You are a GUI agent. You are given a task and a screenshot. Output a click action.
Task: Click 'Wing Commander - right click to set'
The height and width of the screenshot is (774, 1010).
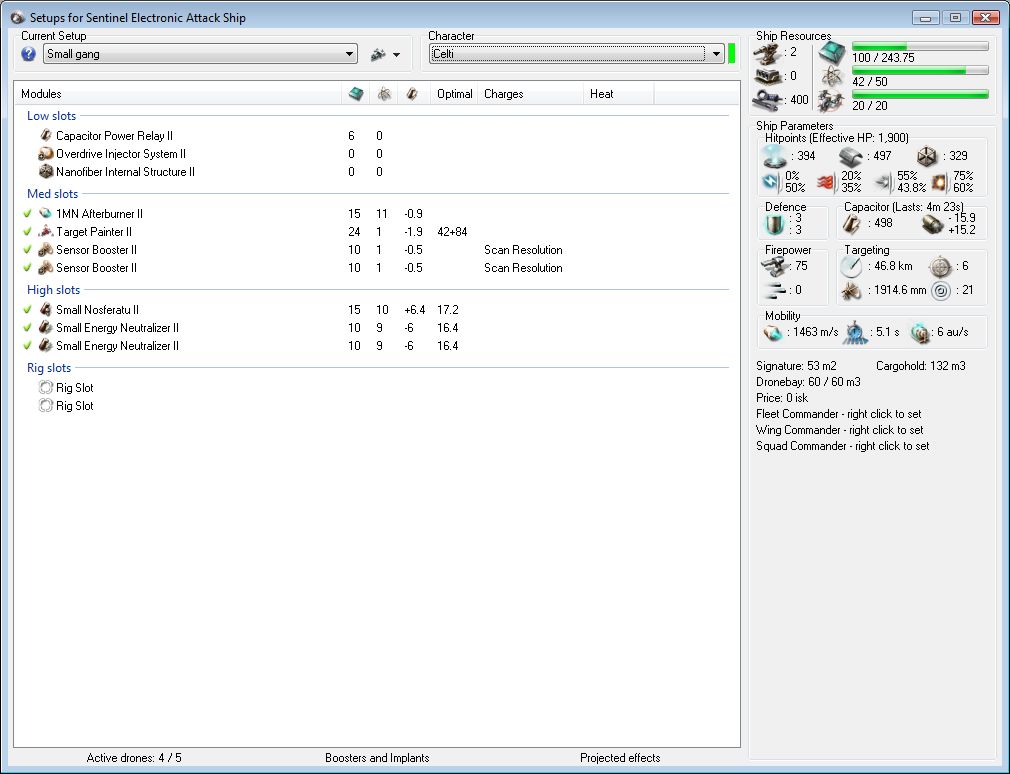pos(839,430)
